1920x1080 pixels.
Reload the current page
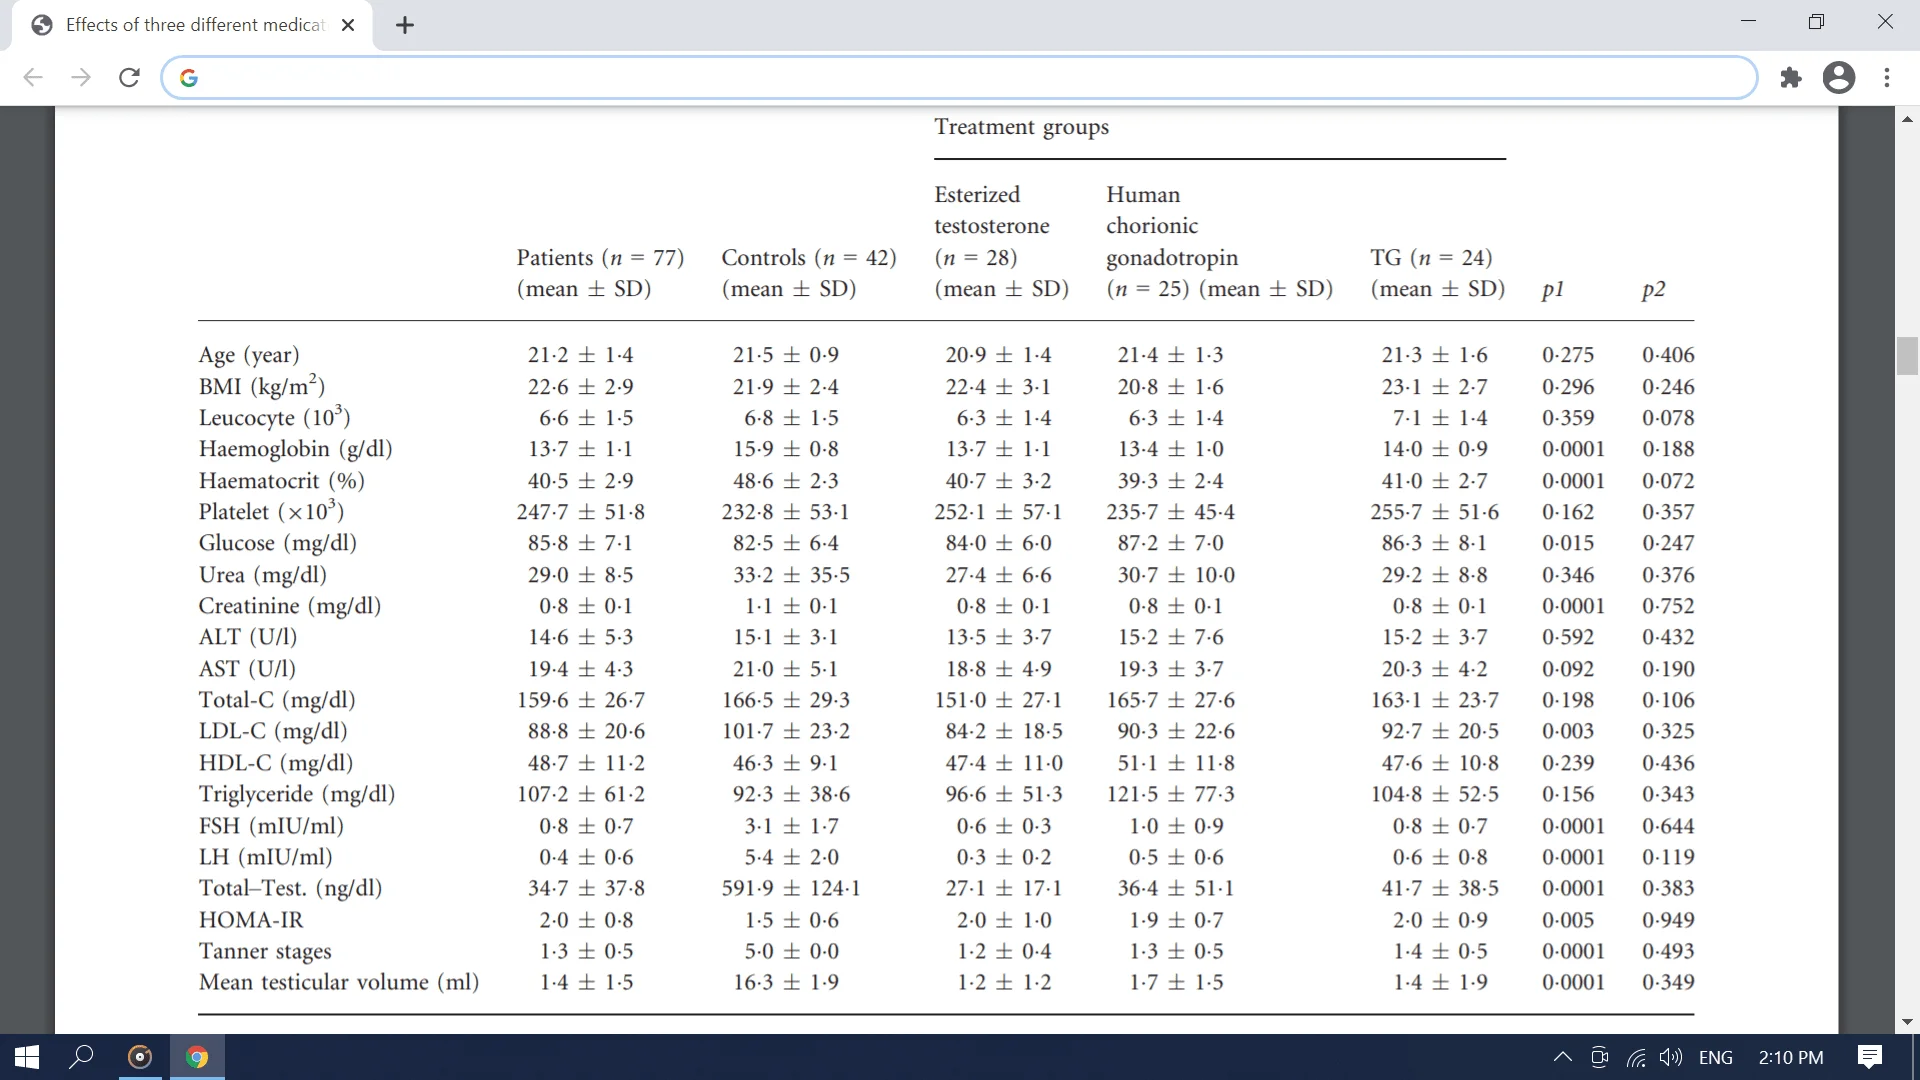tap(129, 78)
